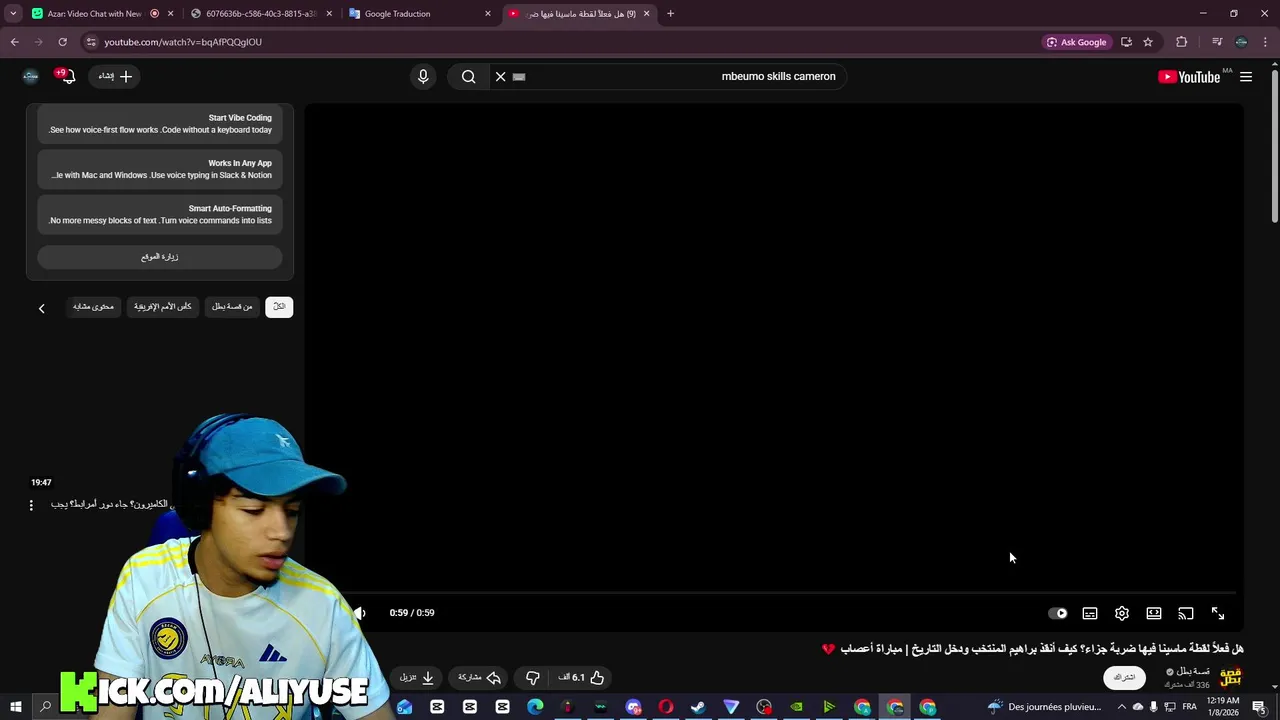The width and height of the screenshot is (1280, 720).
Task: Install app icon in address bar
Action: [x=1126, y=42]
